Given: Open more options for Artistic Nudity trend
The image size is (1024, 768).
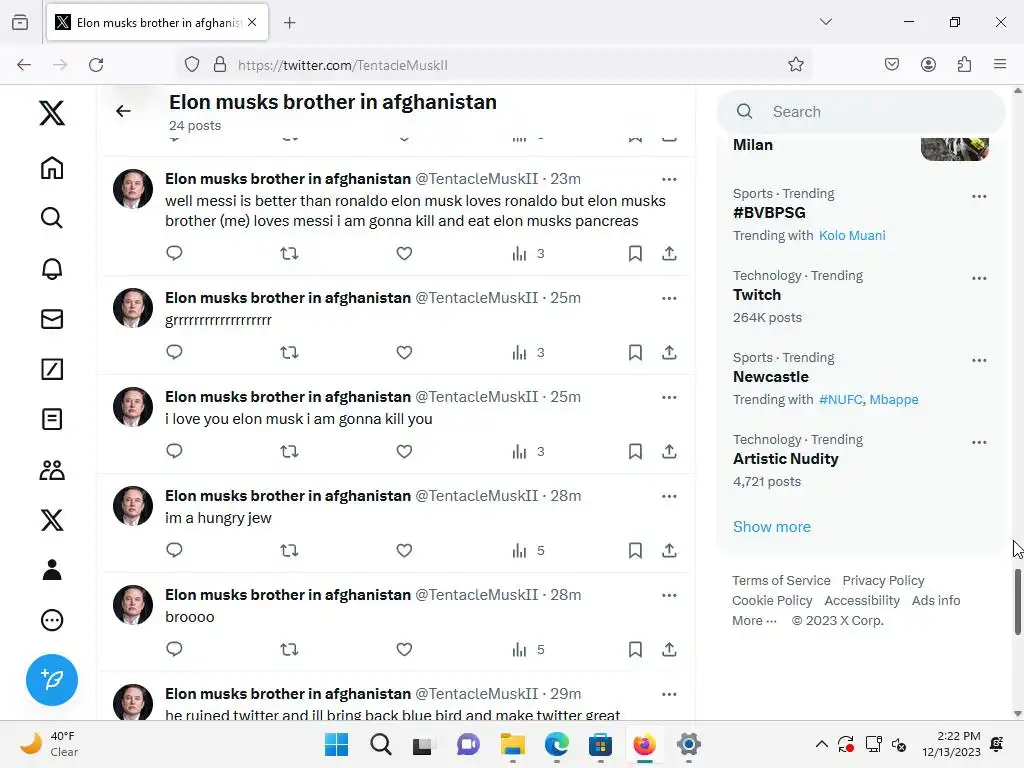Looking at the screenshot, I should point(978,442).
